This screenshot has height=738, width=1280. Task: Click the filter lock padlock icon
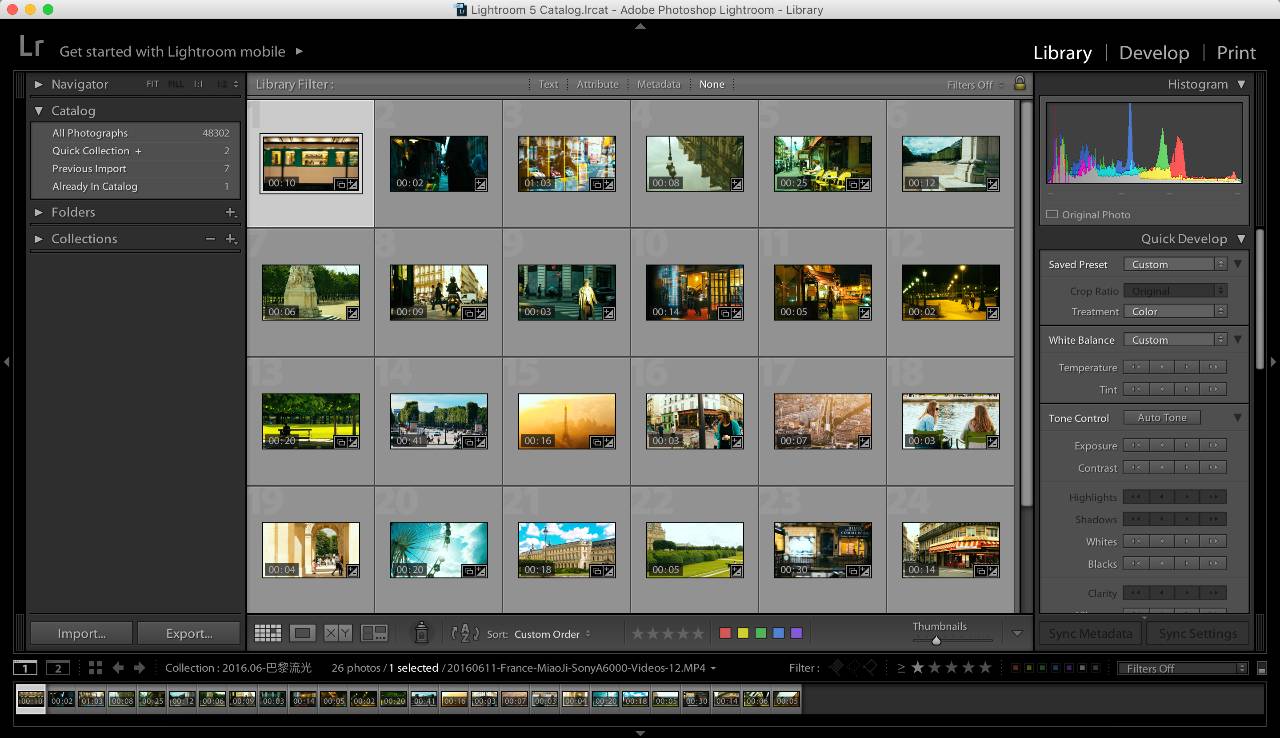[x=1020, y=84]
